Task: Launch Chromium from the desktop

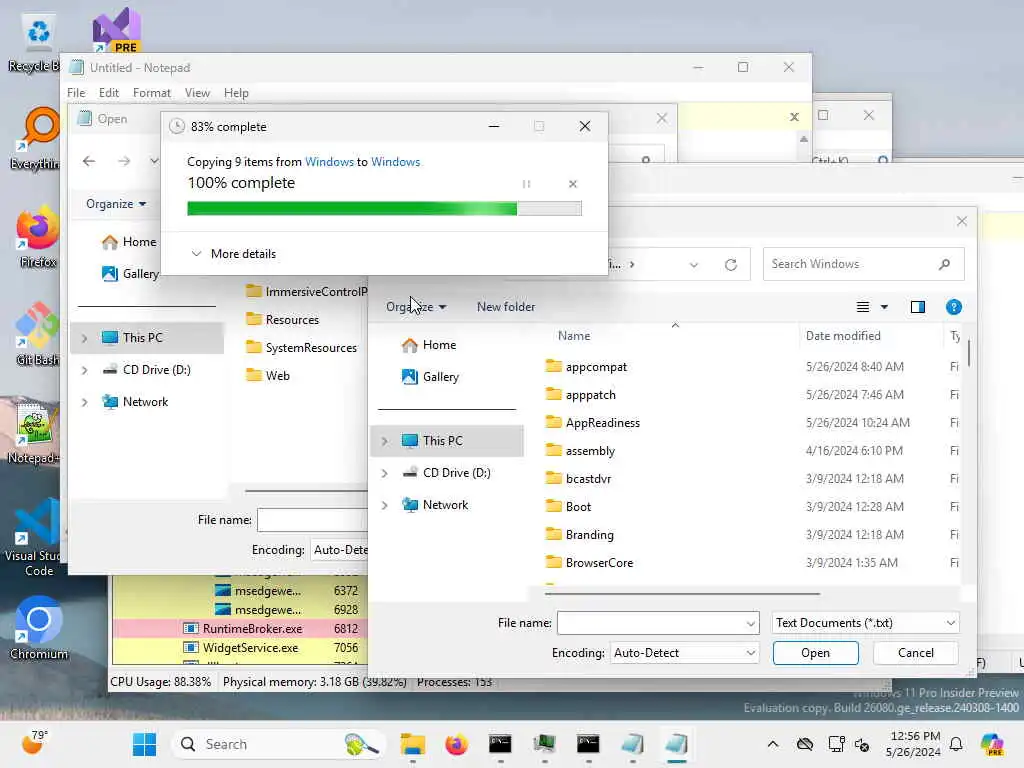Action: click(x=39, y=628)
